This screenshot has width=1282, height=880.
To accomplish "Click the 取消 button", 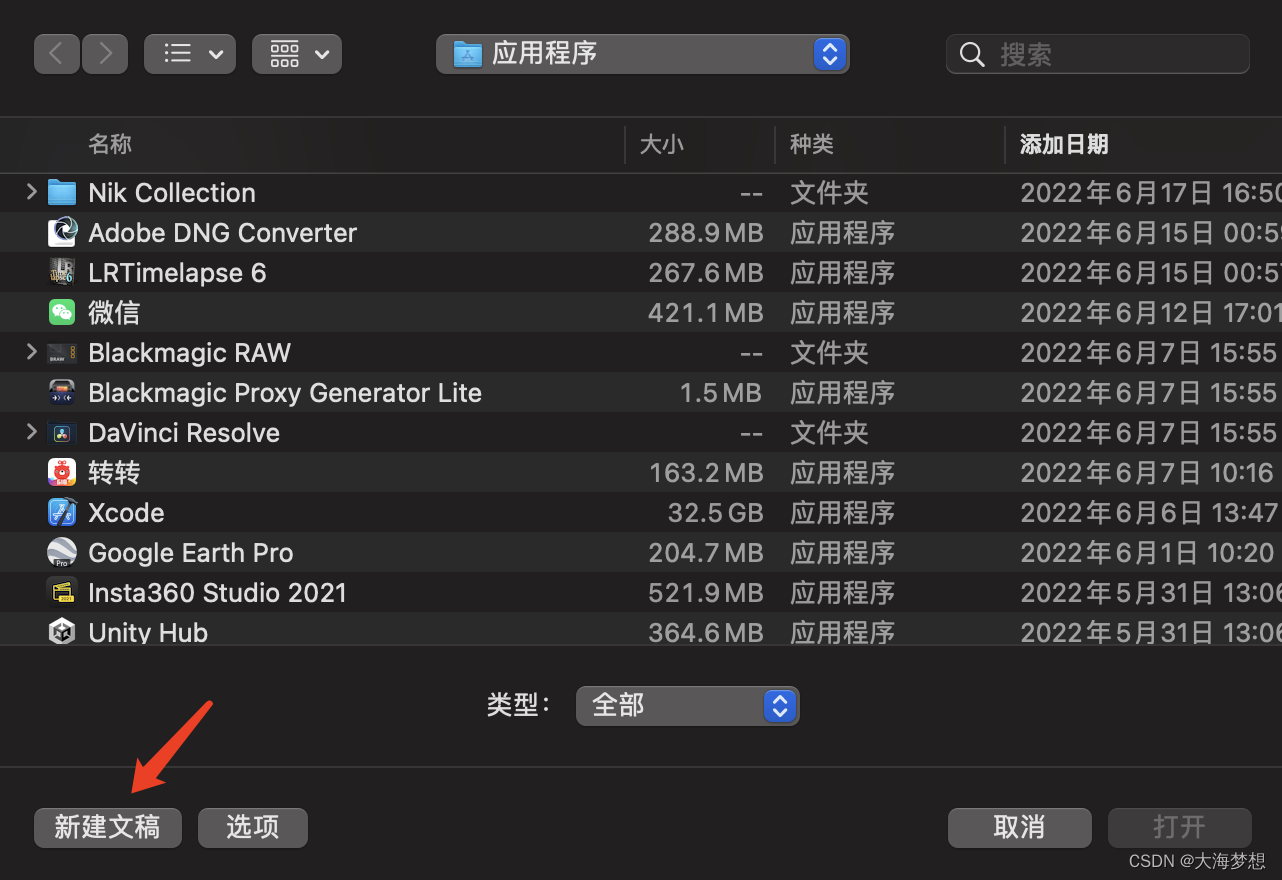I will (1020, 828).
